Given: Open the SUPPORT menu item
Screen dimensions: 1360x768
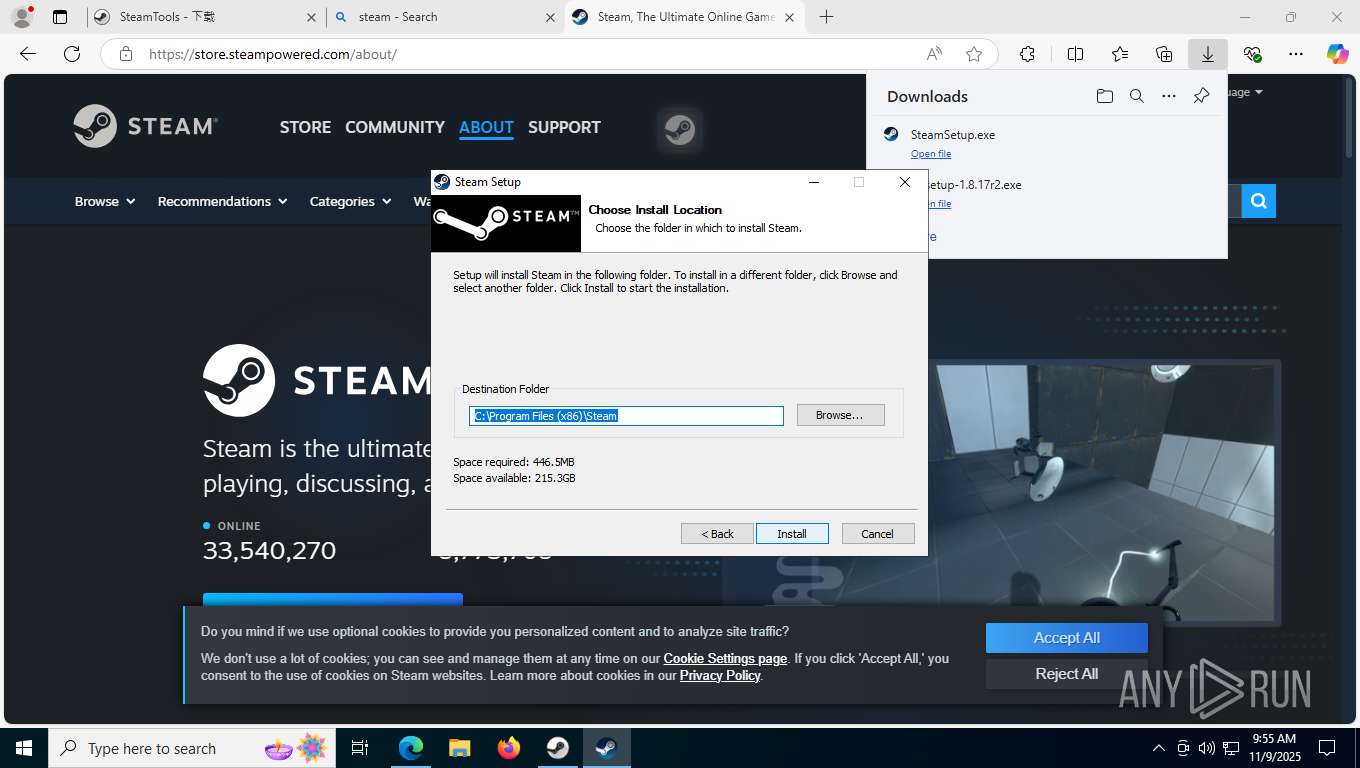Looking at the screenshot, I should (564, 127).
